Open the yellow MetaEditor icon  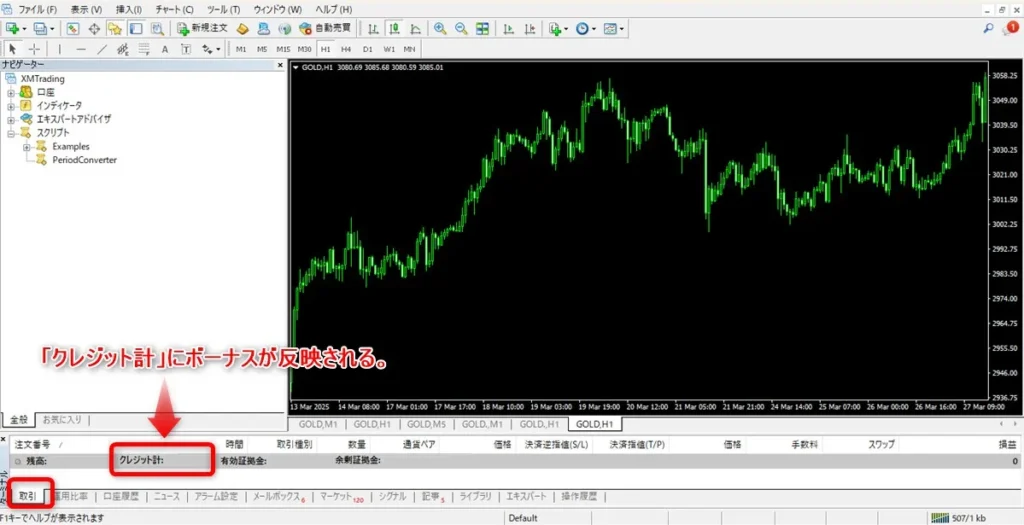242,29
